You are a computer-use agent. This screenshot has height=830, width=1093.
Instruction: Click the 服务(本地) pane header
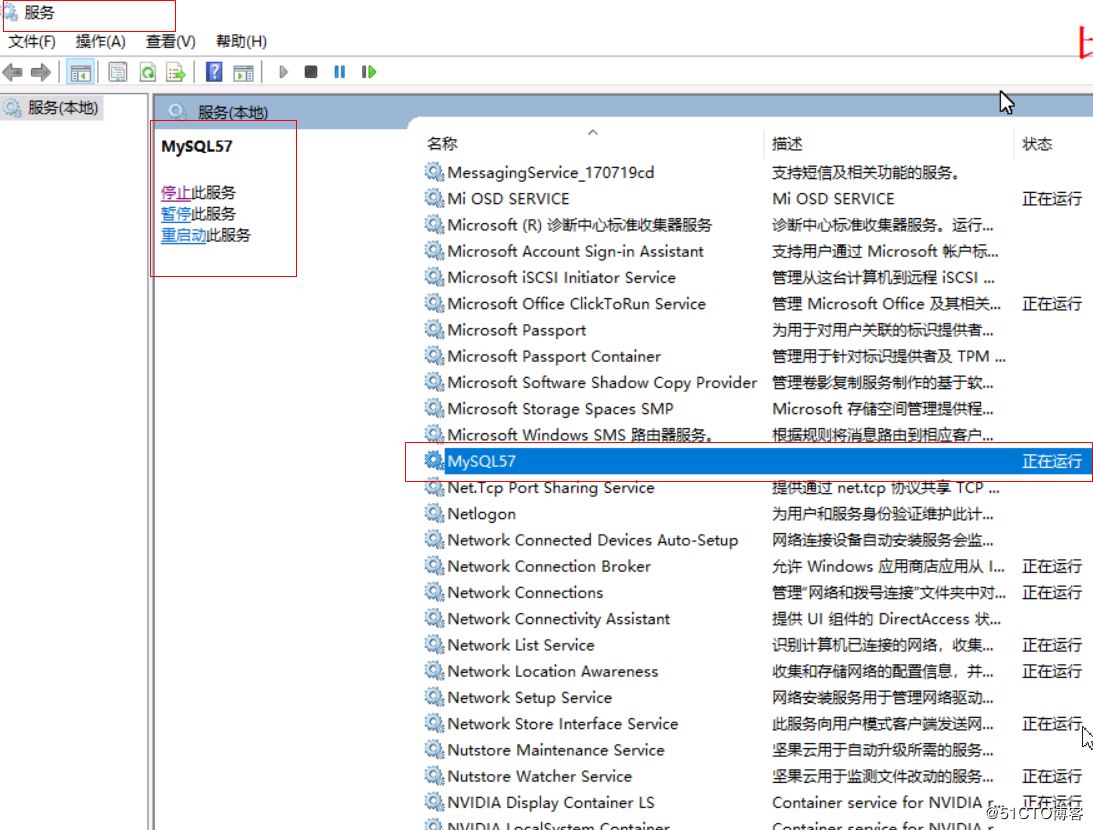coord(233,112)
